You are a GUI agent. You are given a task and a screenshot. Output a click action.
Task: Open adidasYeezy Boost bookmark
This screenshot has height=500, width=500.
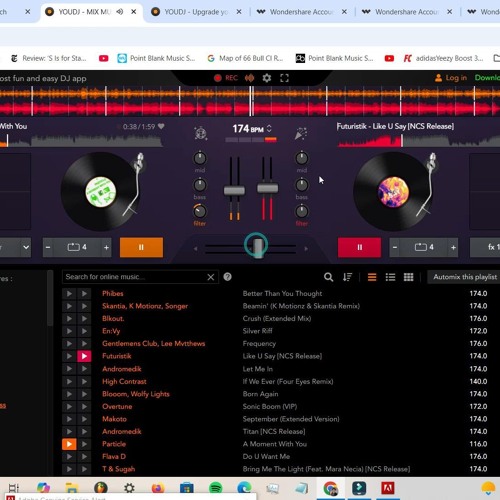click(x=443, y=58)
